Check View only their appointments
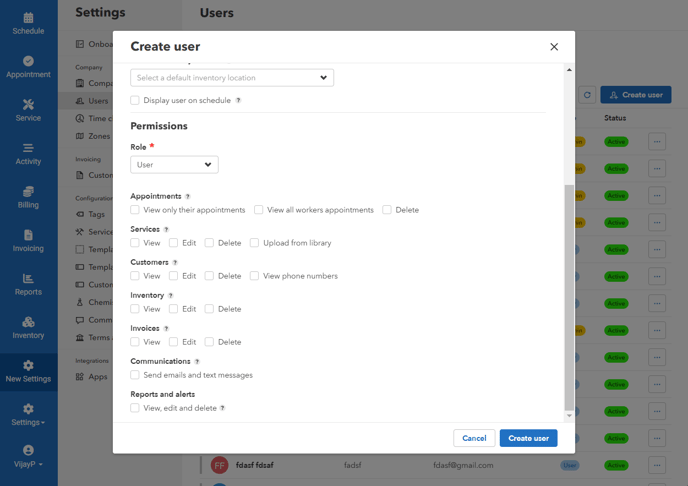The image size is (688, 486). pyautogui.click(x=135, y=210)
